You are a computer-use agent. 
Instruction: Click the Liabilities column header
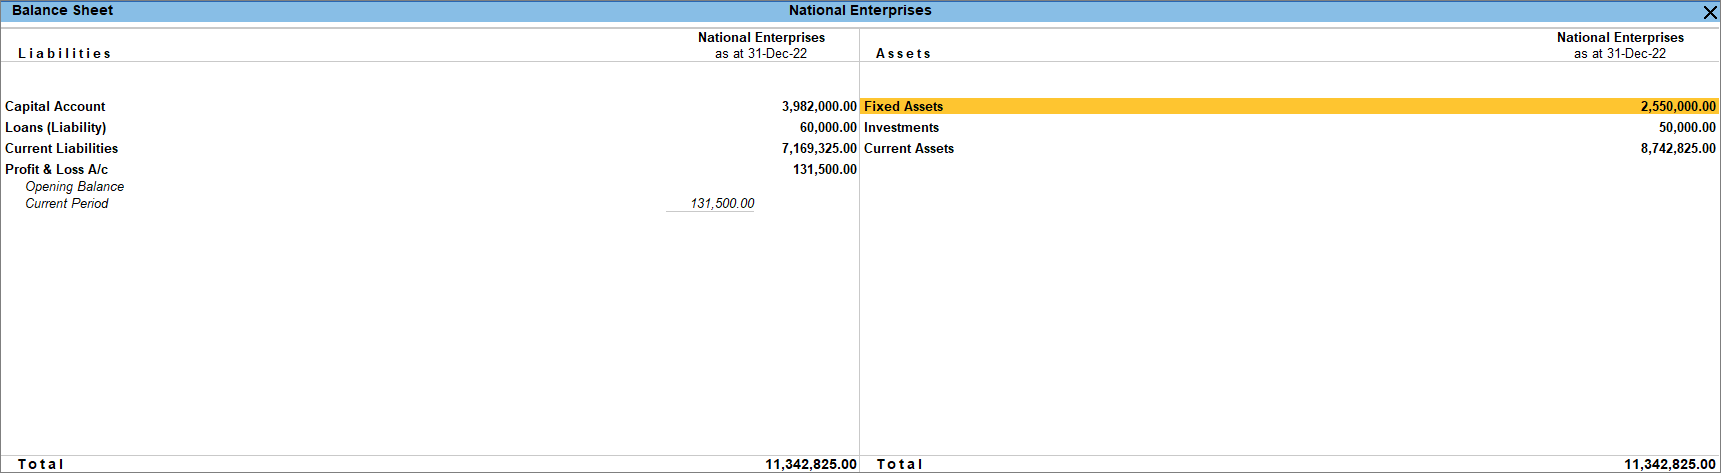coord(64,53)
